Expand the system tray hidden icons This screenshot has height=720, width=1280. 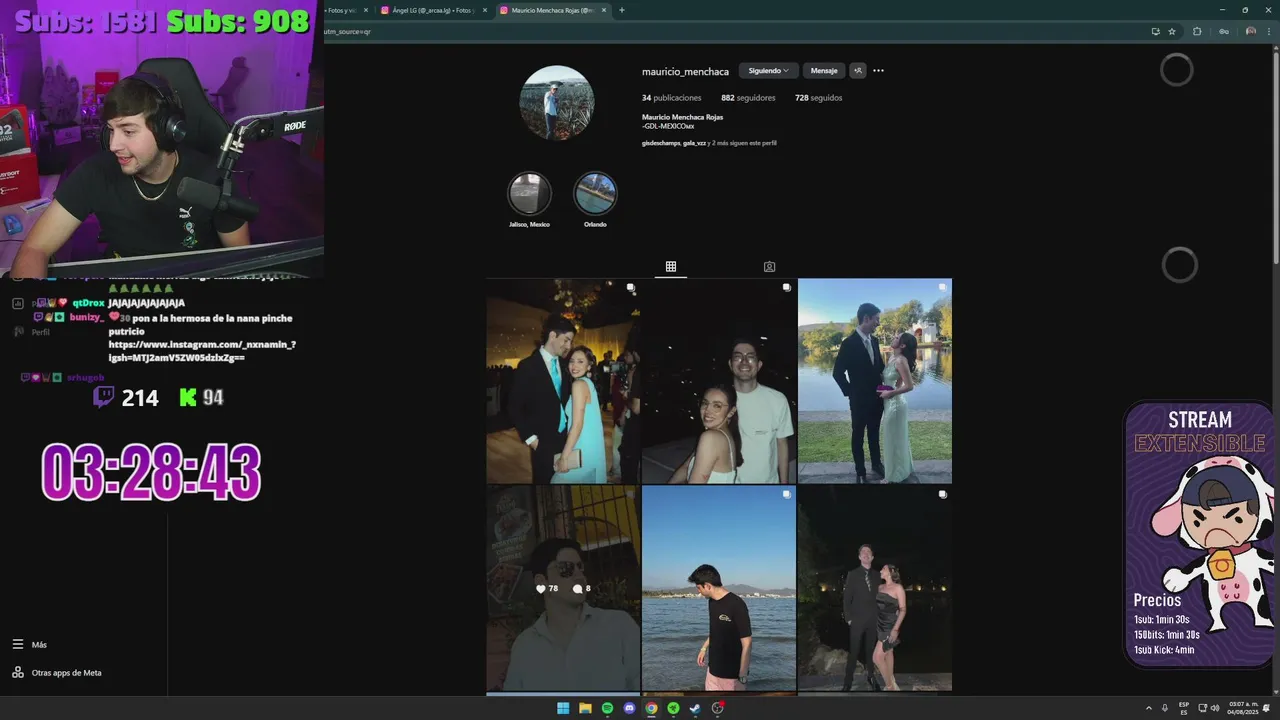(x=1149, y=708)
